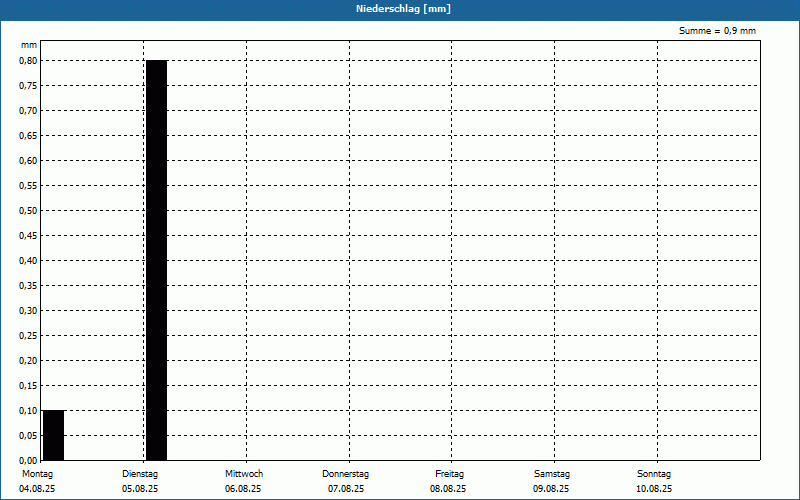Click the date 07.08.25
Viewport: 800px width, 500px height.
[346, 489]
